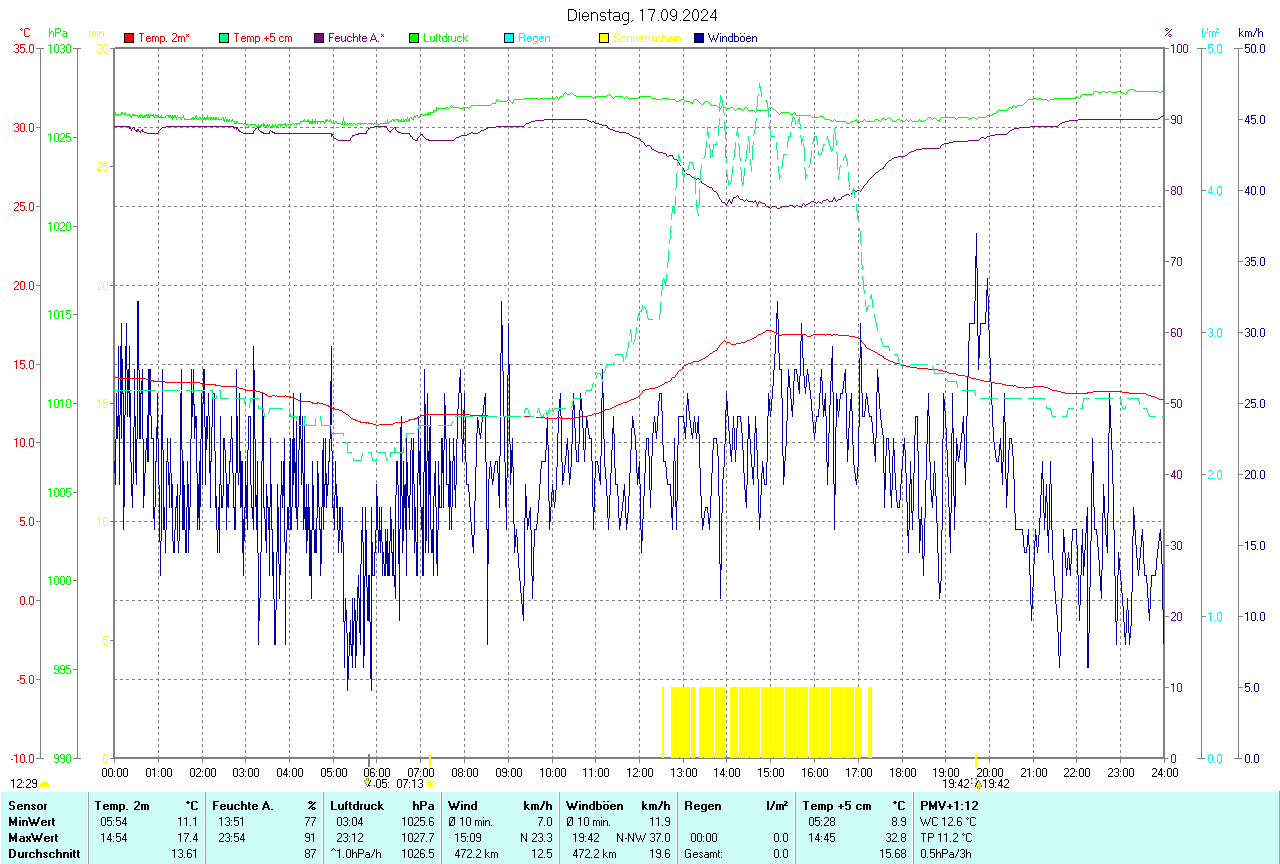
Task: Click the Temp. 2m table column header
Action: 122,806
